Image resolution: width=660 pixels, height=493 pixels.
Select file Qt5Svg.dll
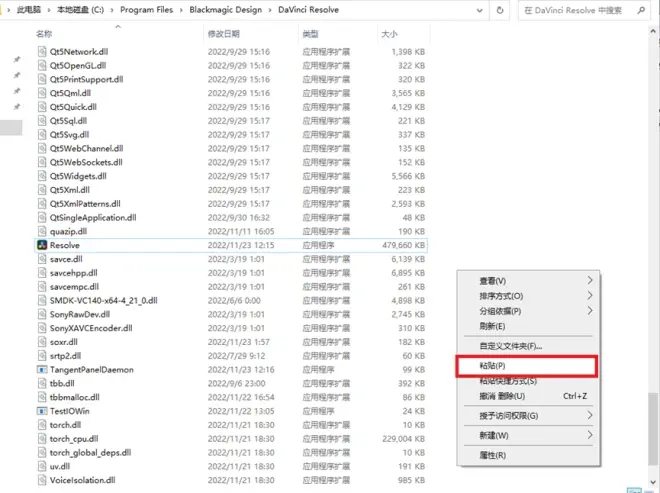(69, 135)
